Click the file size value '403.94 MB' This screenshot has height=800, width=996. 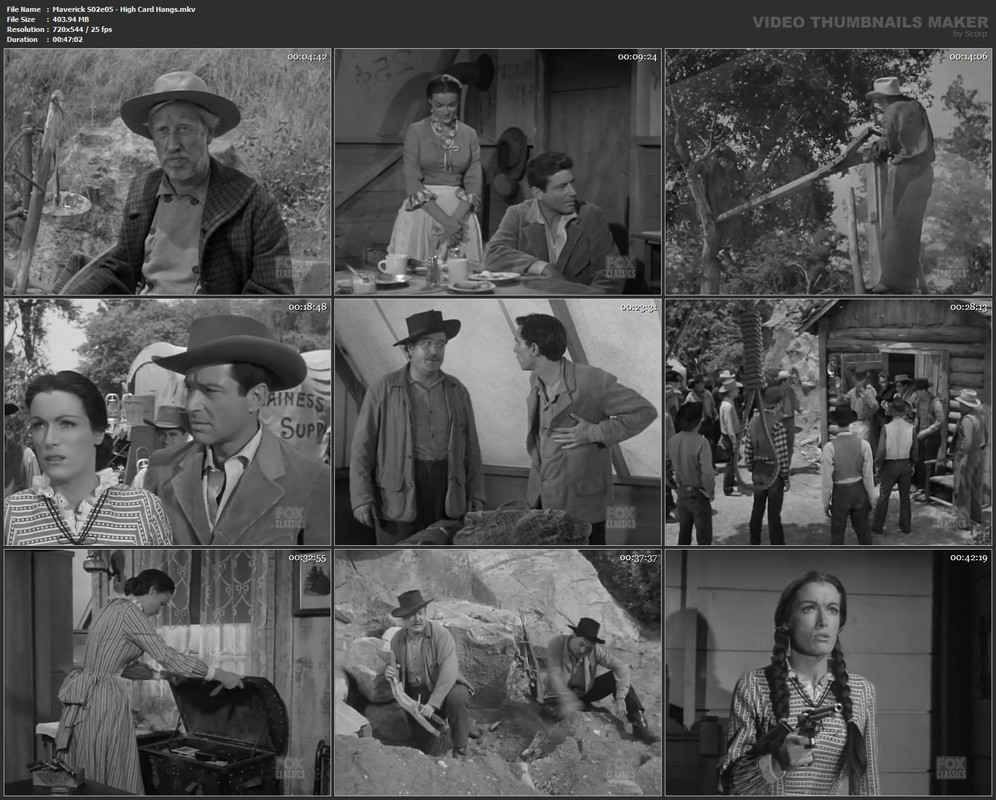(71, 20)
